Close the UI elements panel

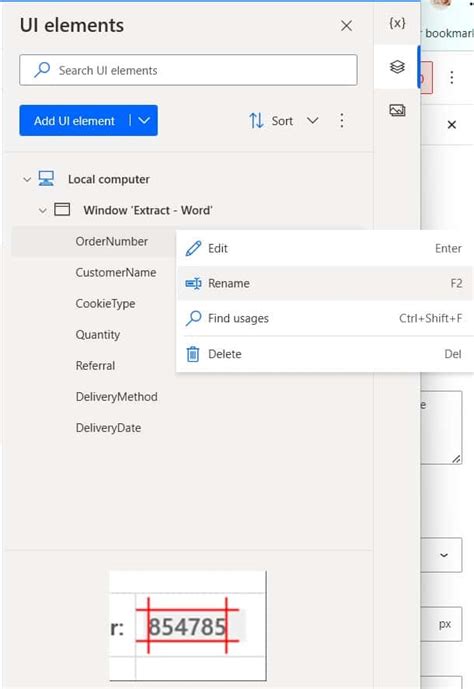(x=347, y=25)
